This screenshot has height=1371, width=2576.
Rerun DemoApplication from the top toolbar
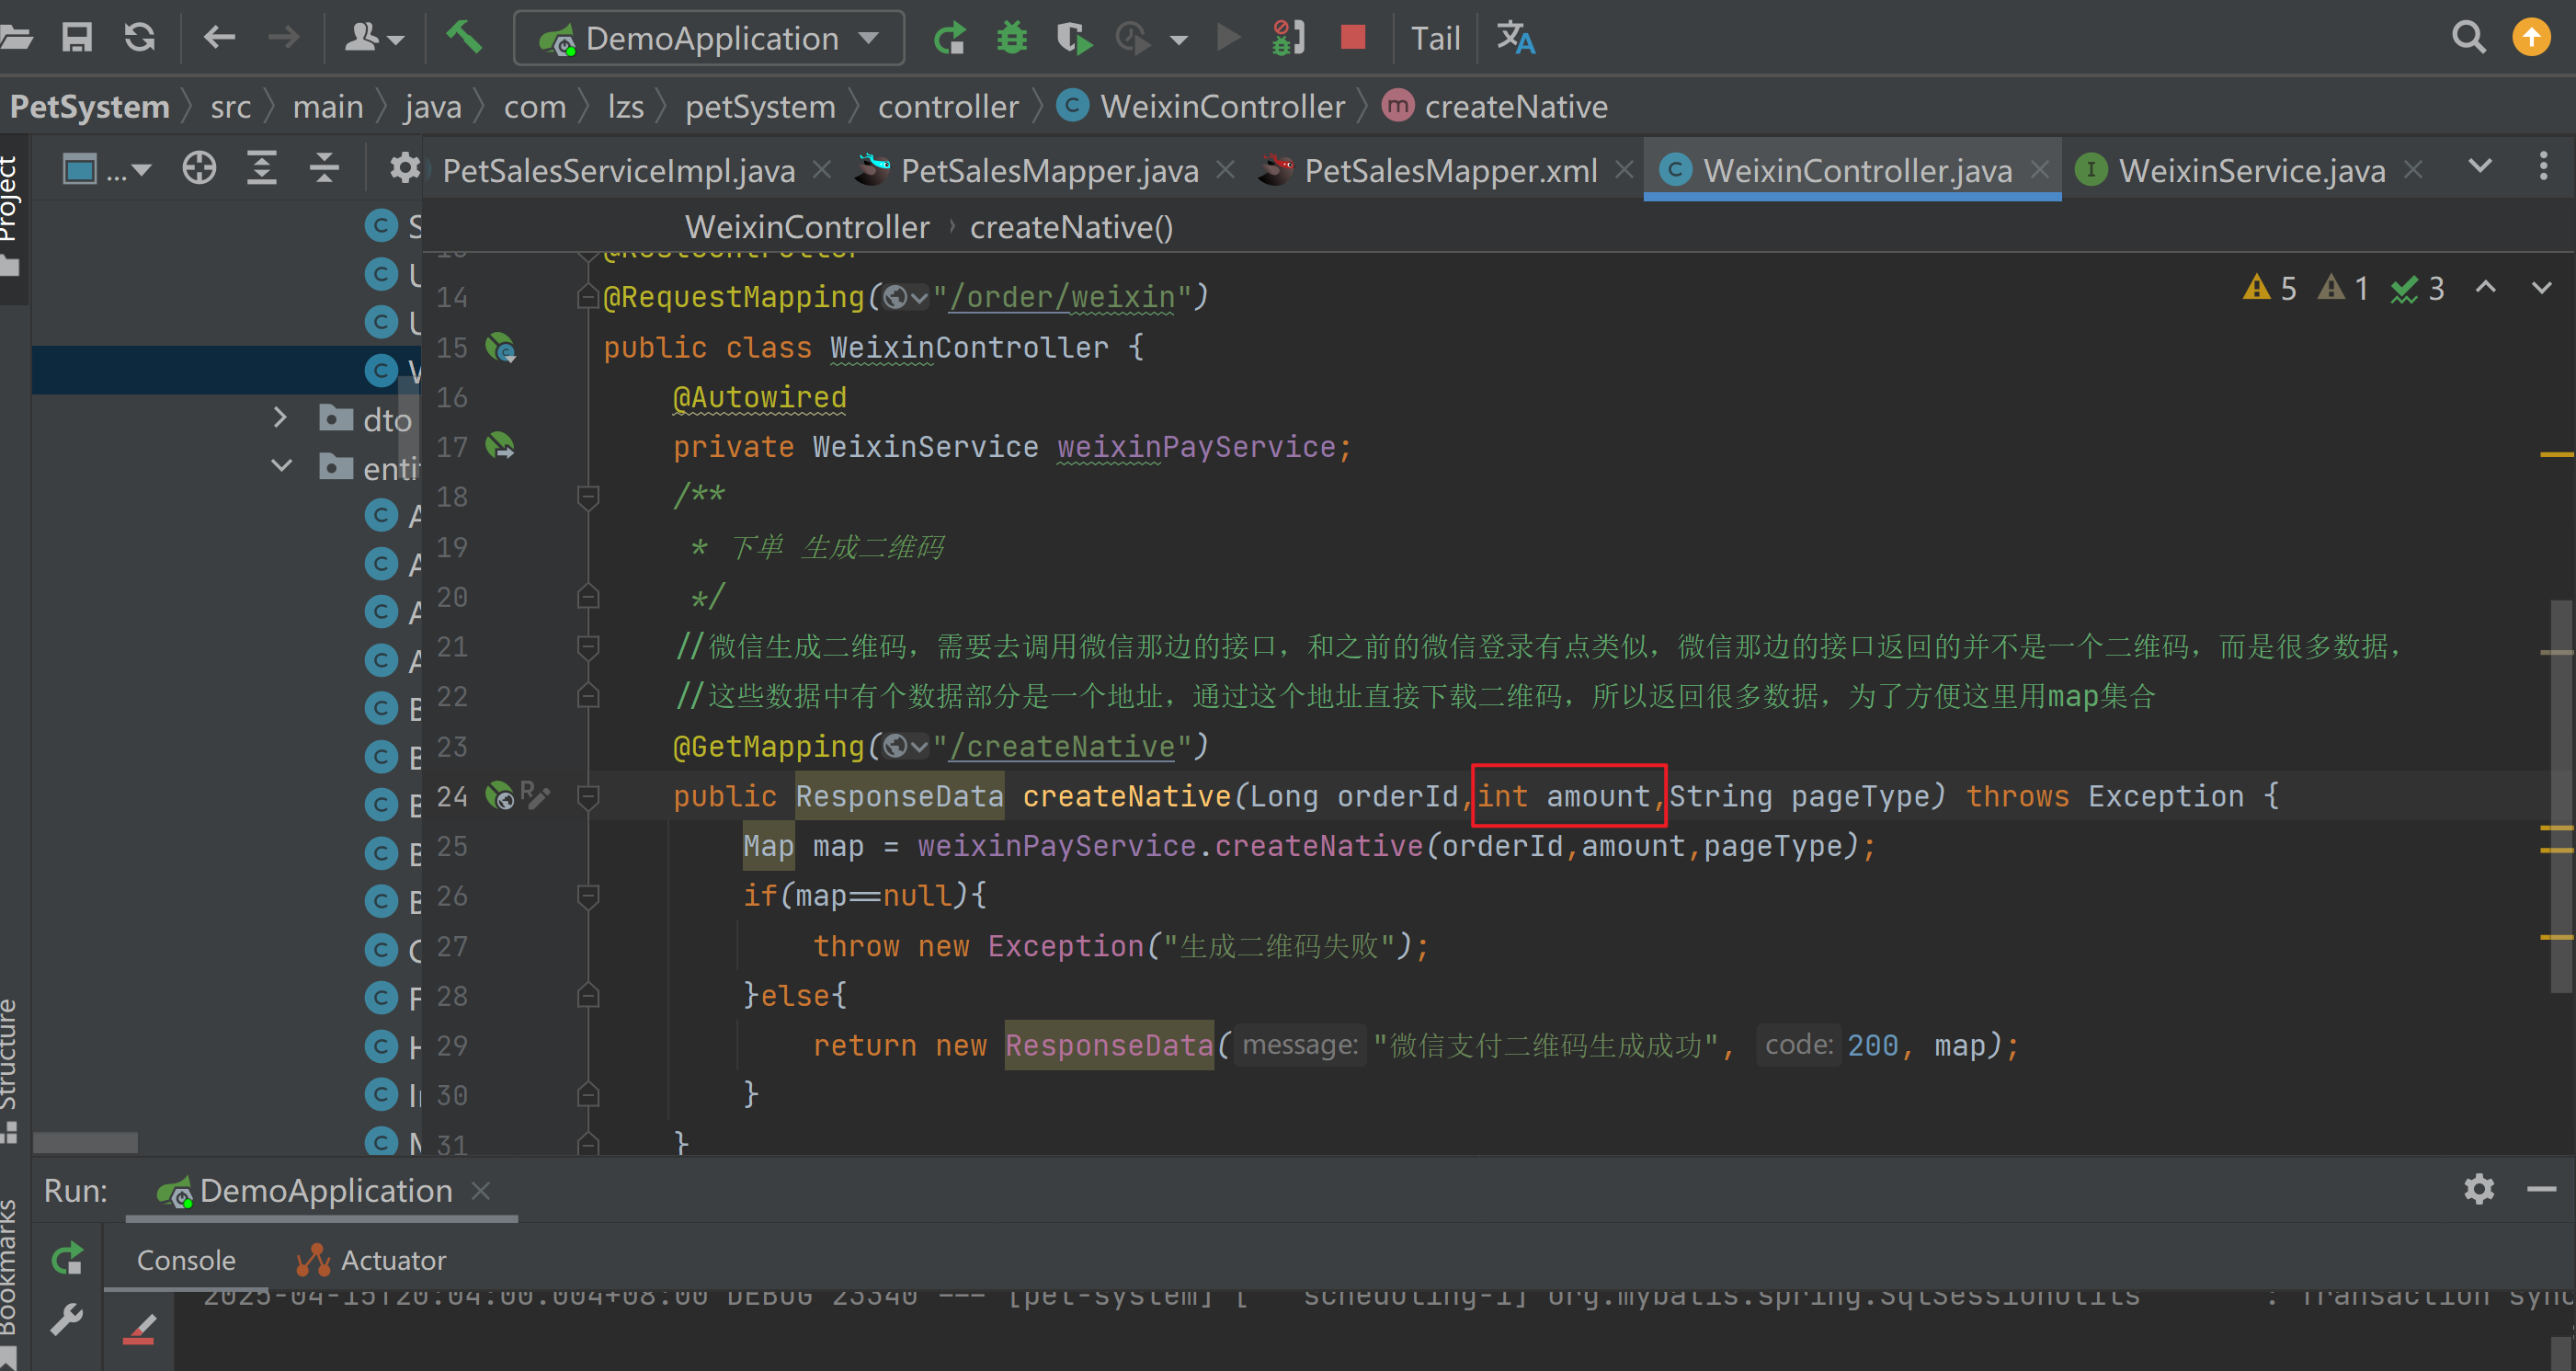point(949,38)
